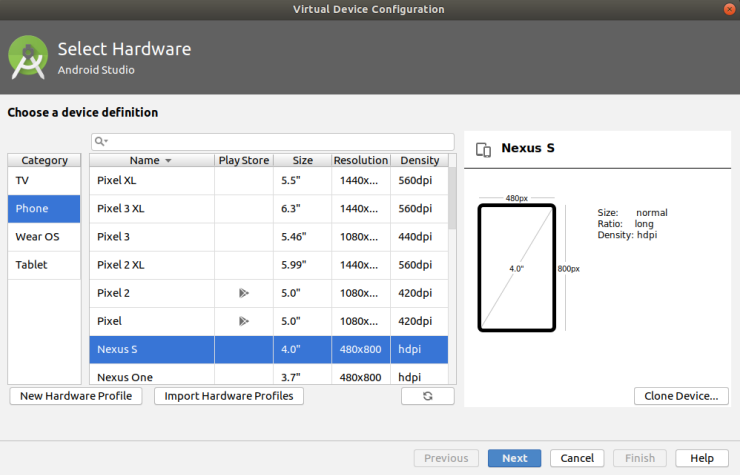Select the Pixel 2 XL device row
The image size is (740, 475).
(269, 265)
